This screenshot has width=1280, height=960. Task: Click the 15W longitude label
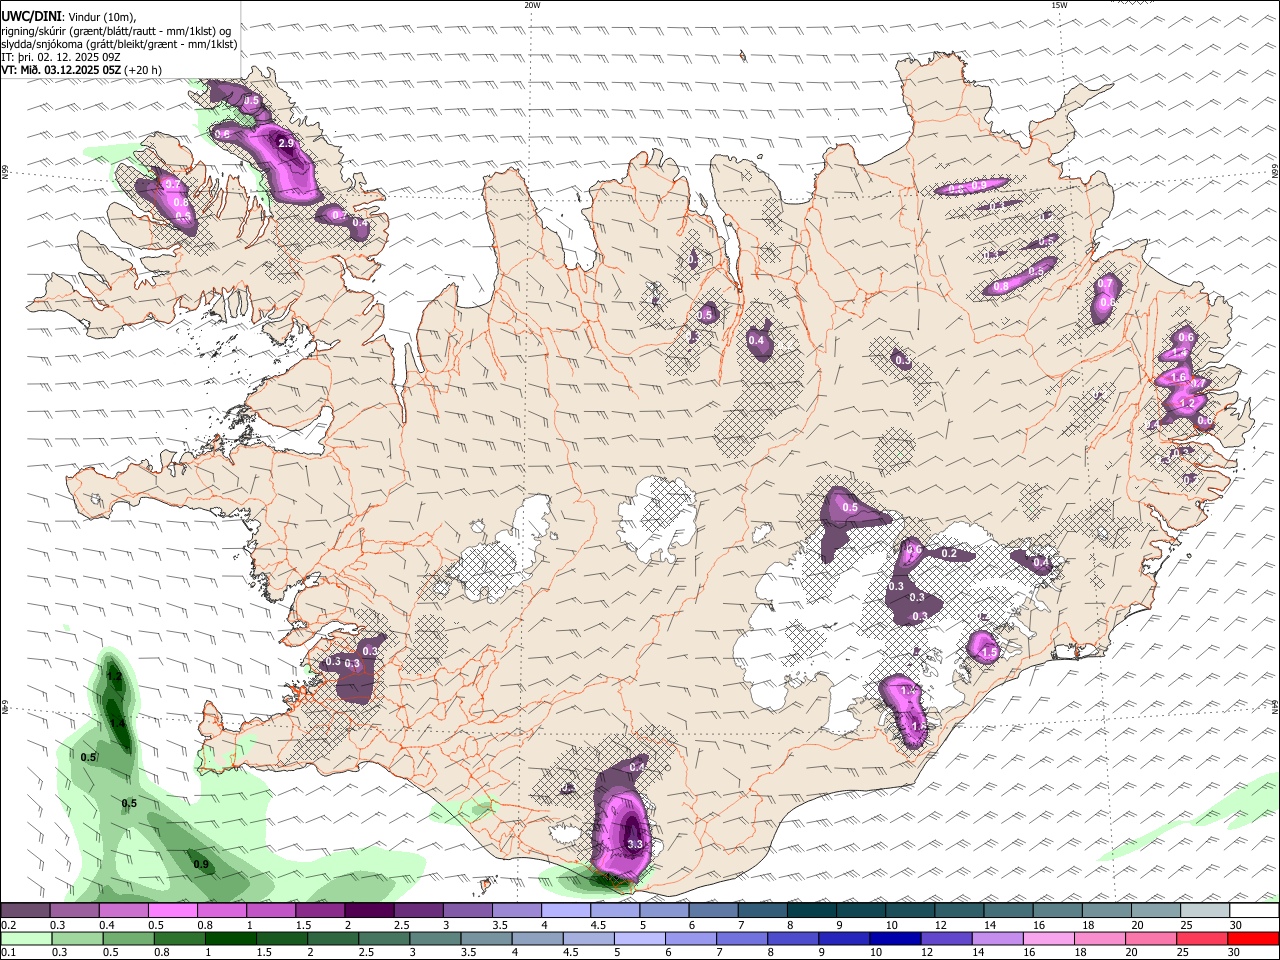click(x=1059, y=5)
